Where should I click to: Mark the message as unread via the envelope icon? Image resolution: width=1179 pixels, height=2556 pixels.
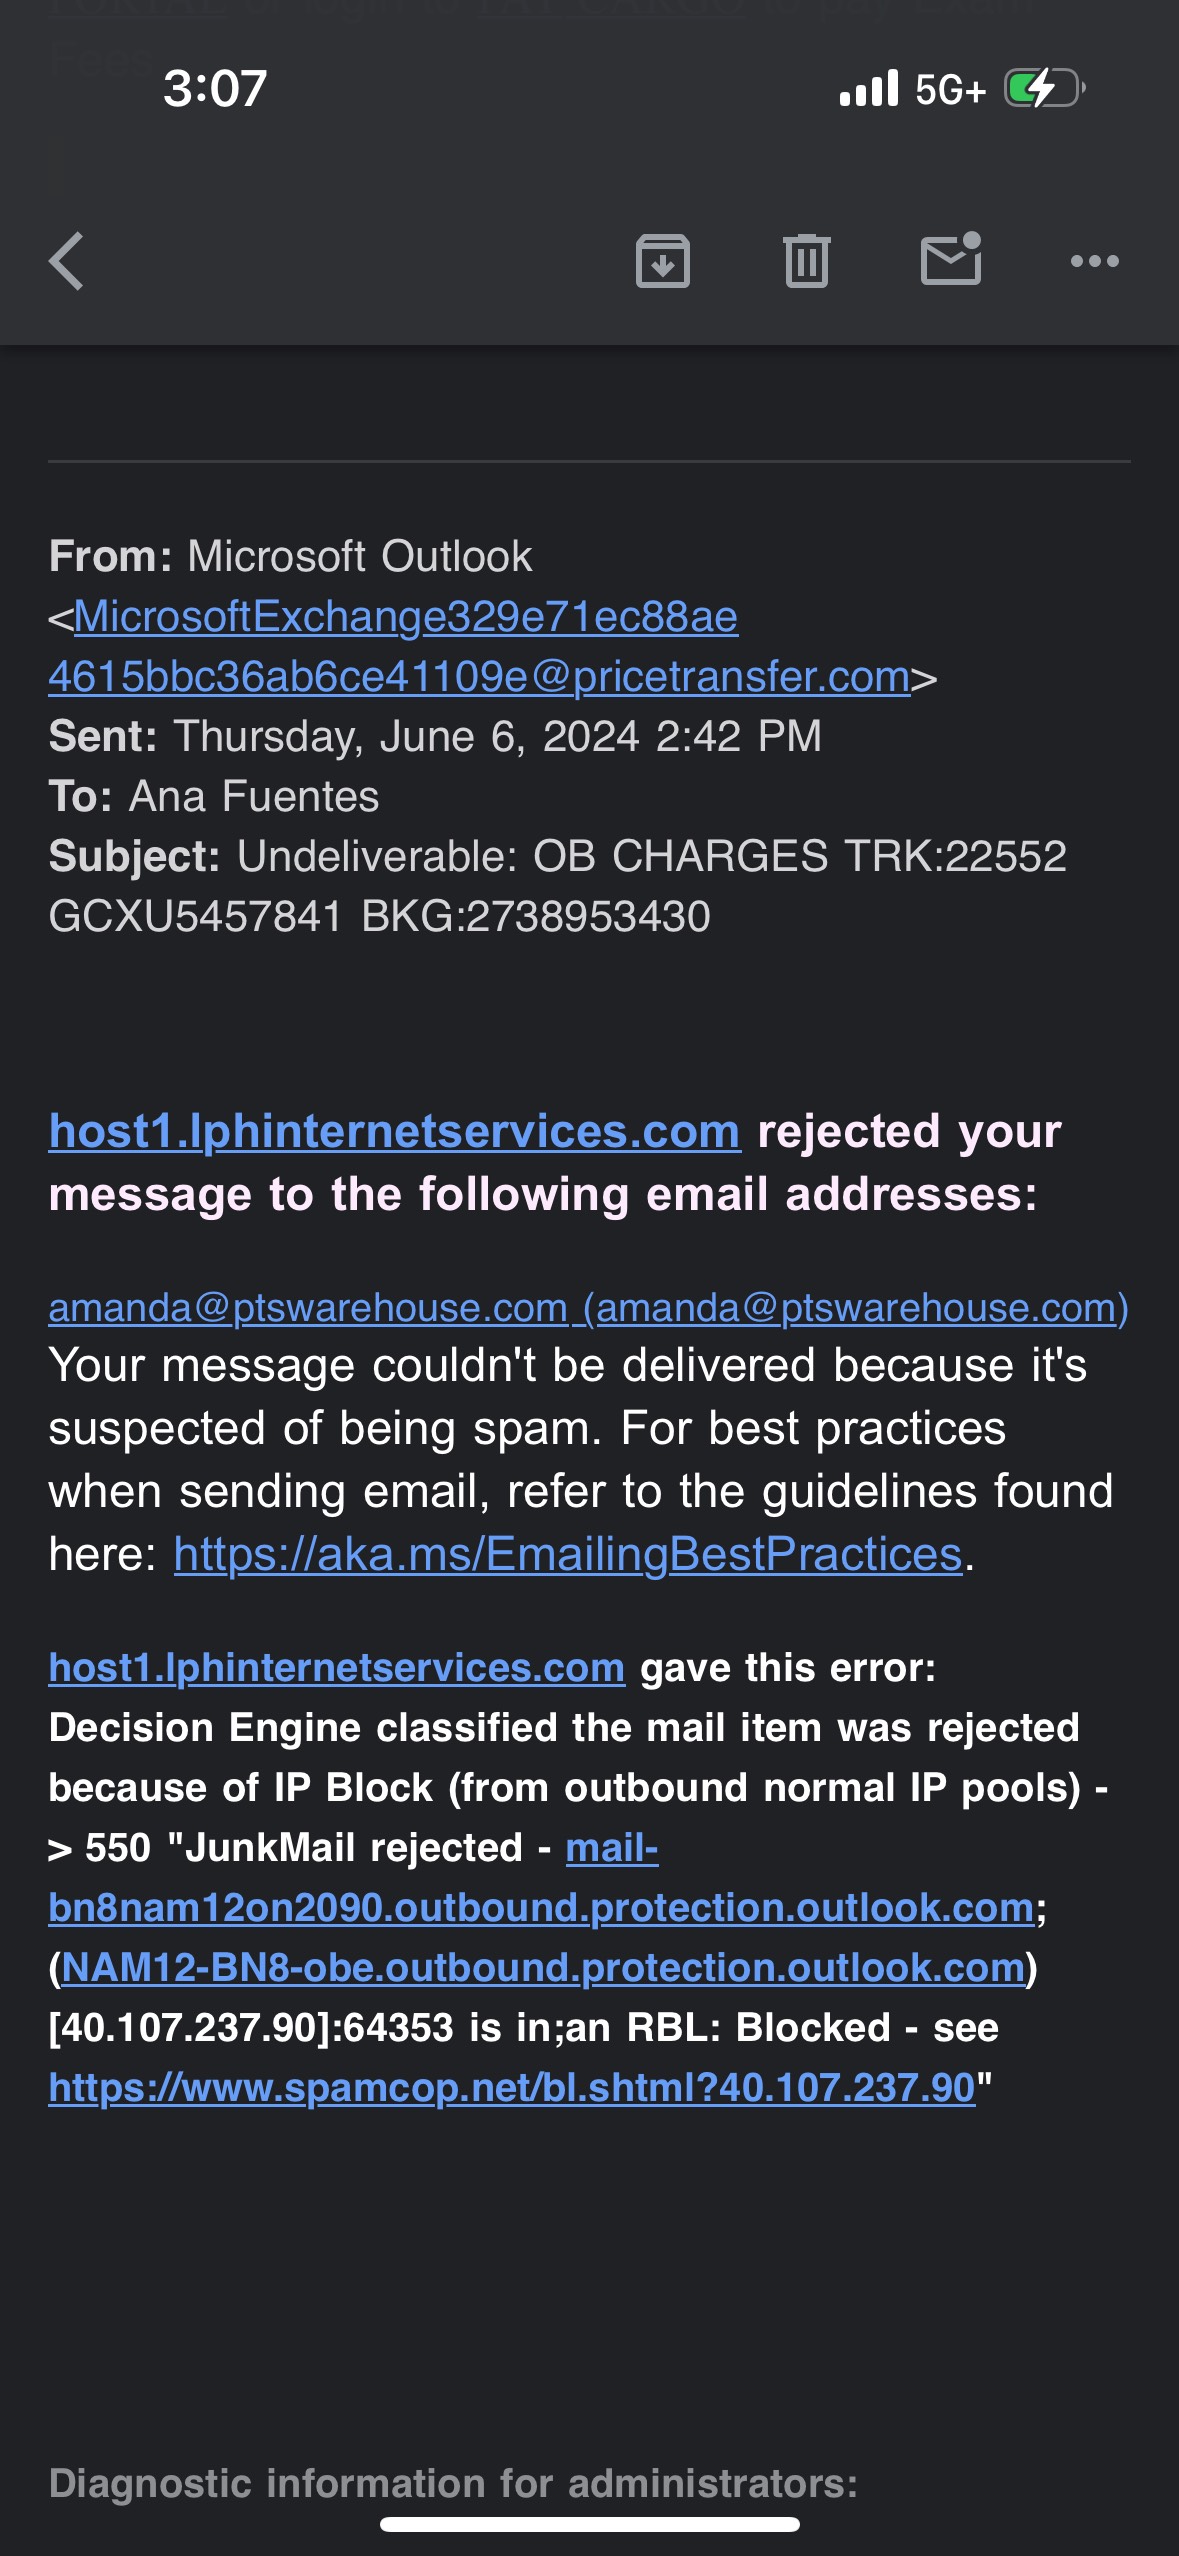(x=951, y=259)
